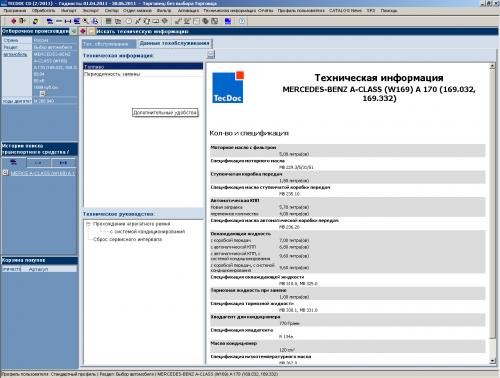This screenshot has width=500, height=378.
Task: Click the green arrow icon beside search header
Action: tap(74, 31)
